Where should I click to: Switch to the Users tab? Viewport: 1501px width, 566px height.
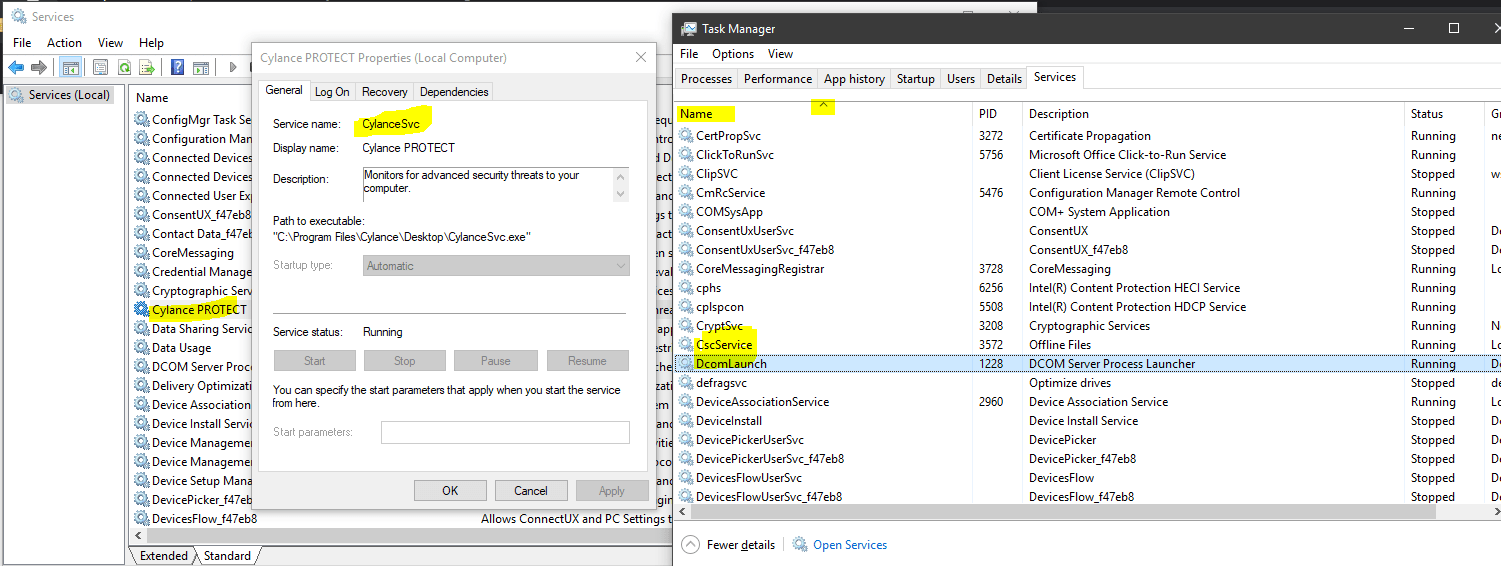tap(961, 79)
